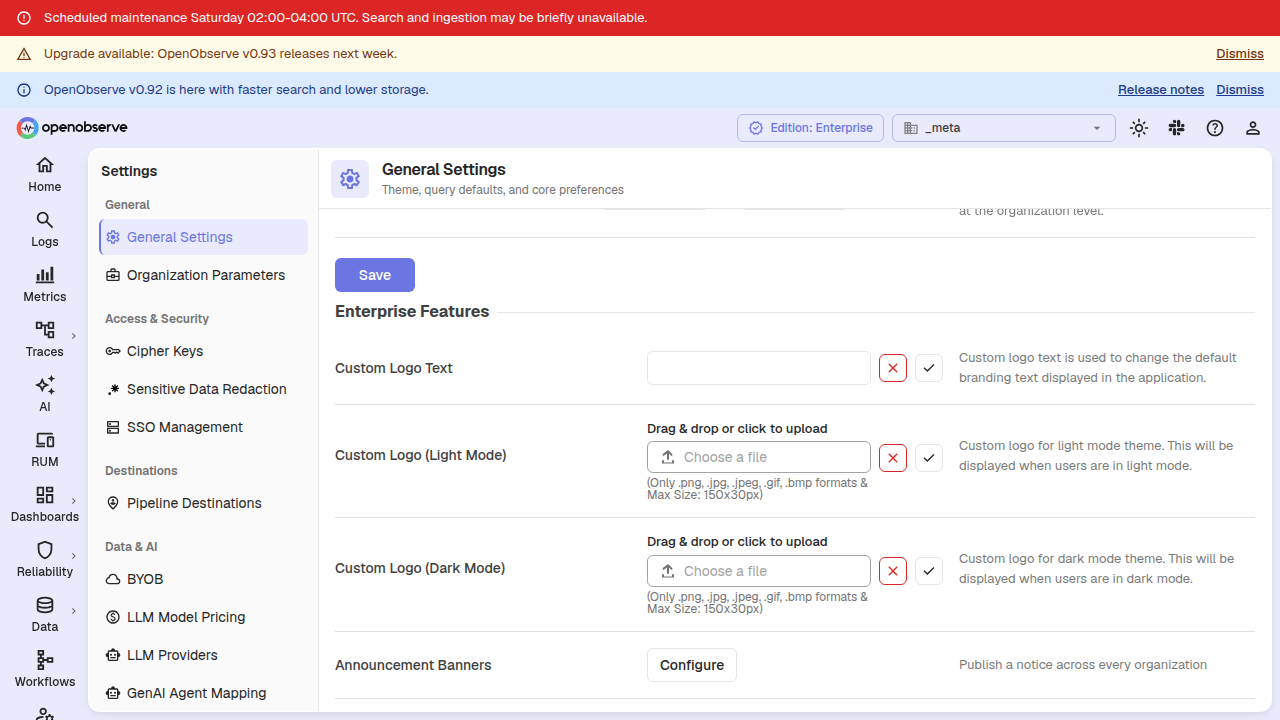The width and height of the screenshot is (1280, 720).
Task: Open Pipeline Destinations settings
Action: point(204,503)
